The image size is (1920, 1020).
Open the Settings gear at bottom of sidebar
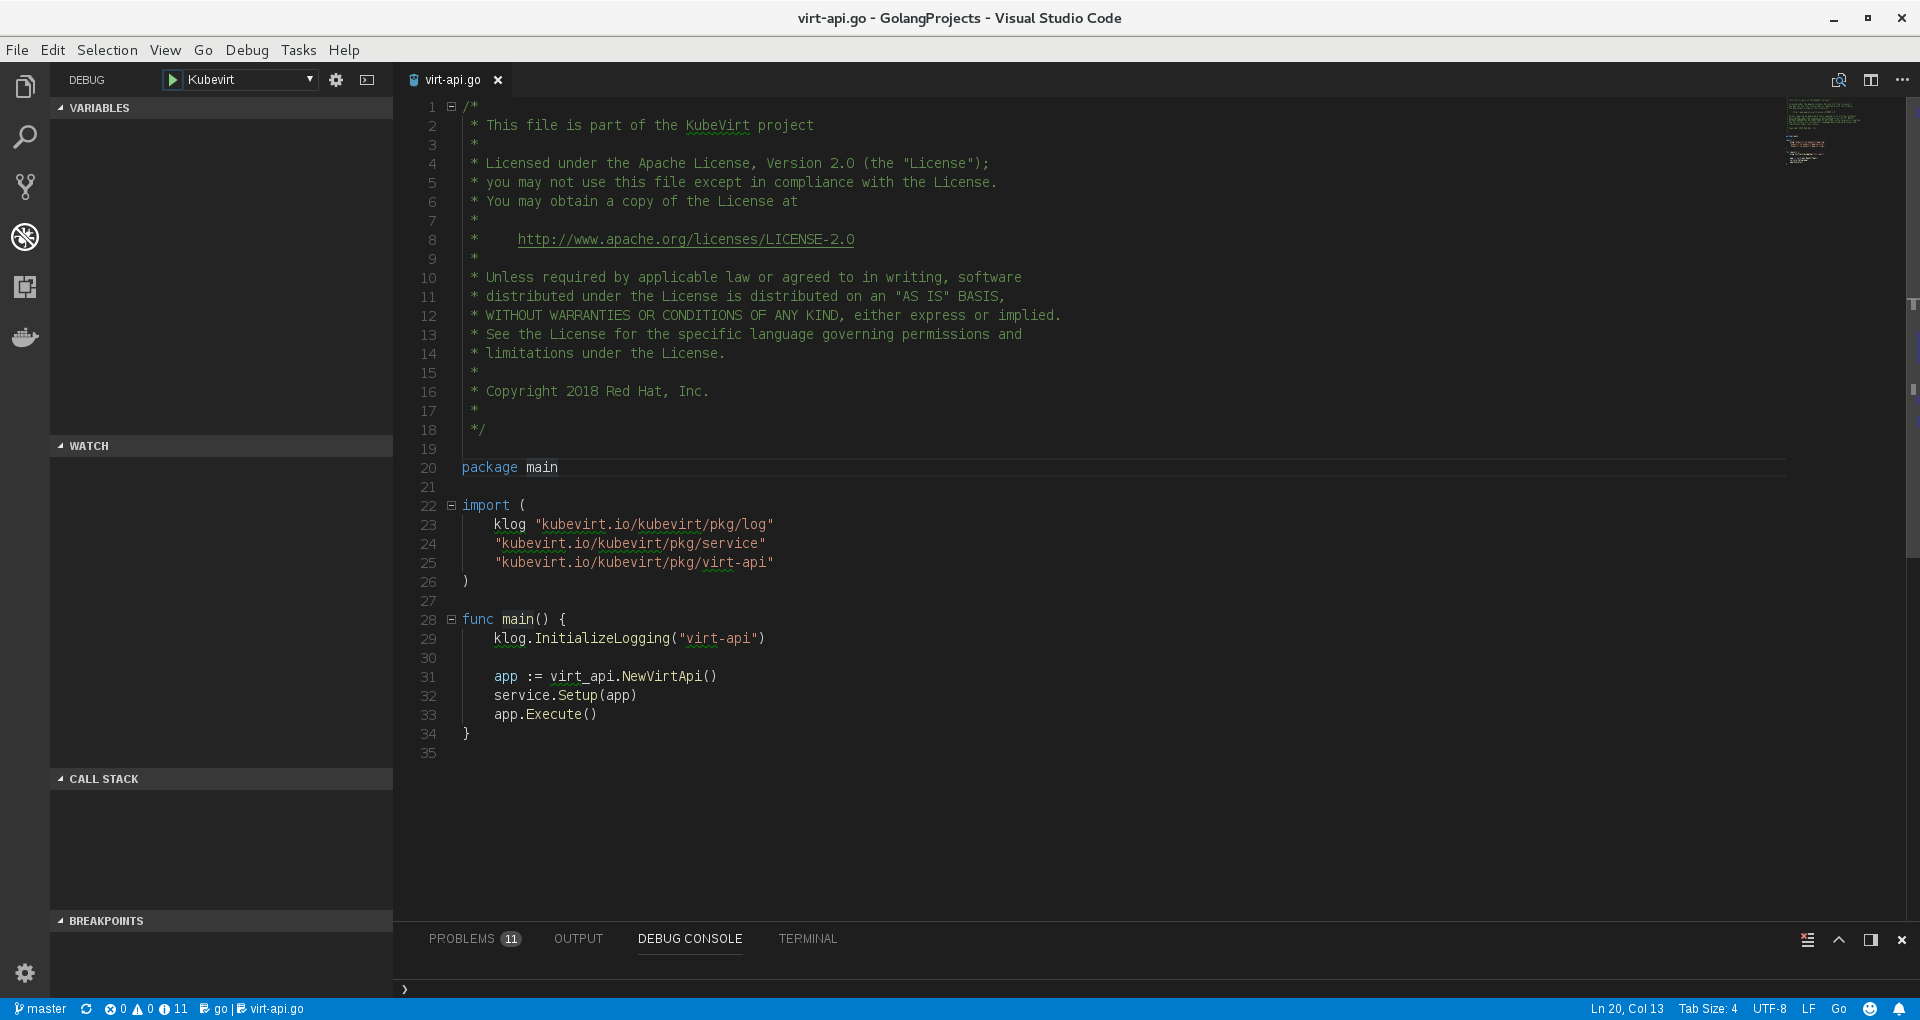(x=25, y=973)
